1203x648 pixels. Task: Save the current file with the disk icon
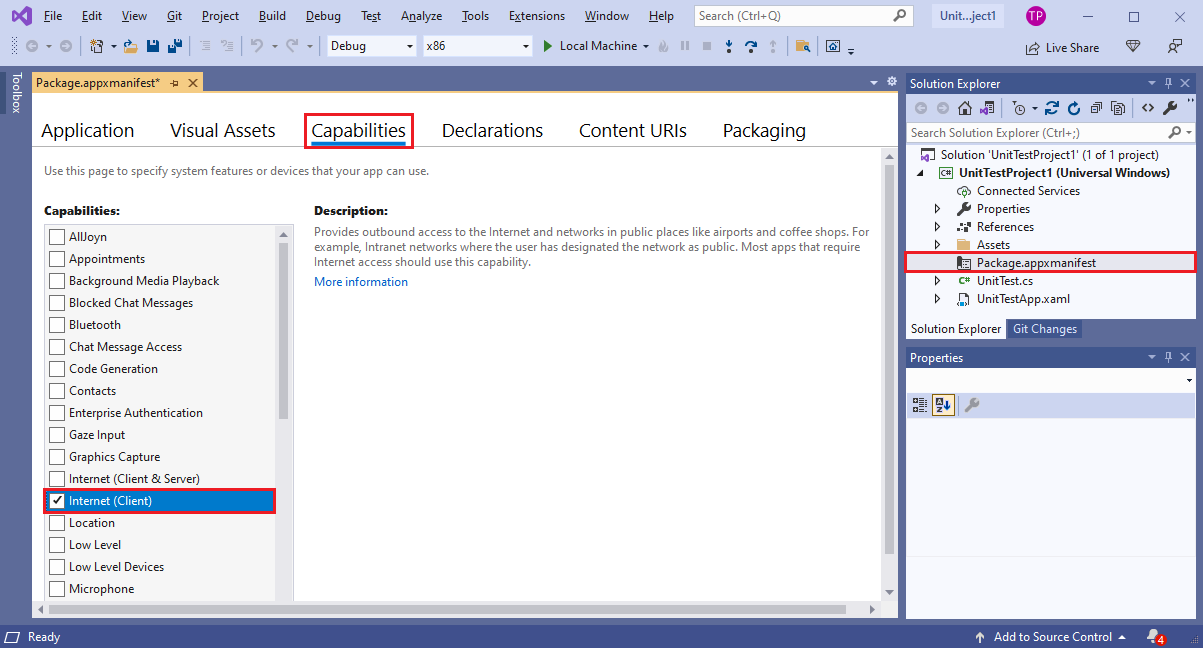click(x=153, y=46)
